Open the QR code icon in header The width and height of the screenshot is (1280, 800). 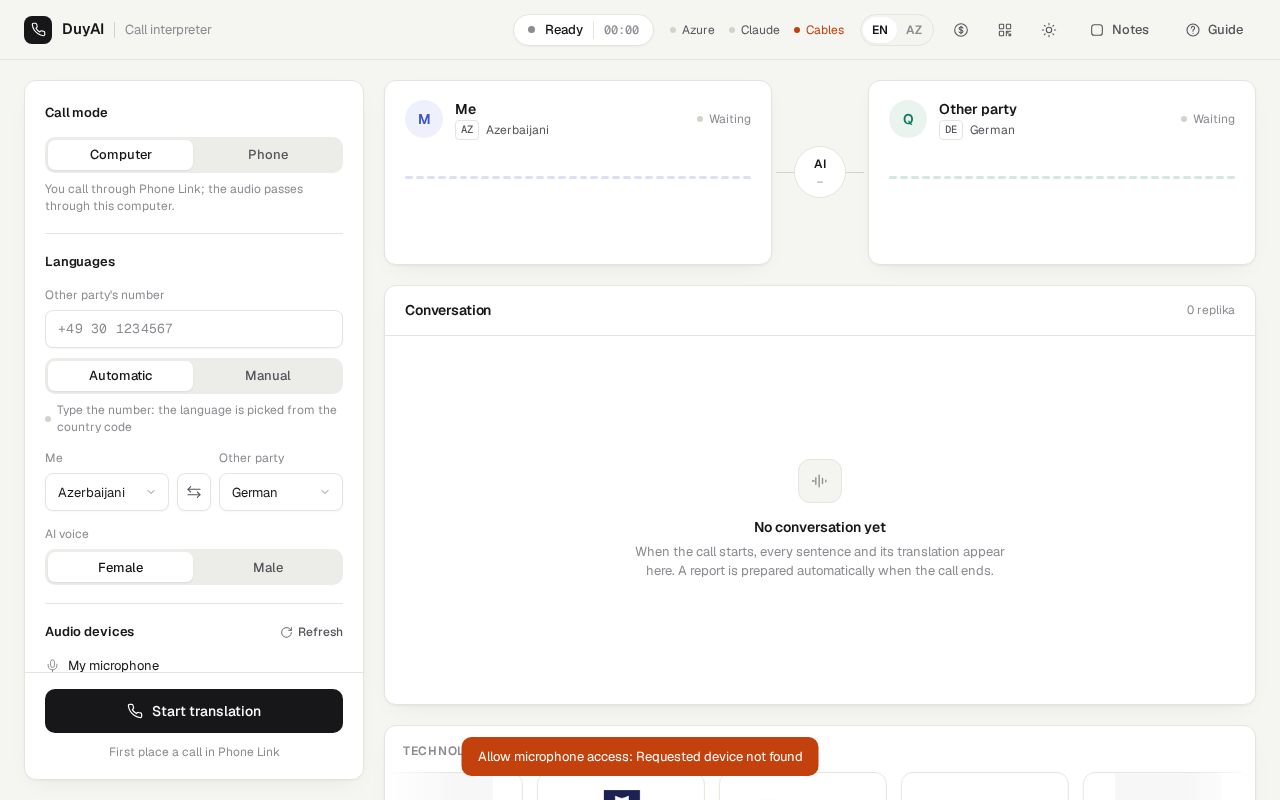(x=1005, y=30)
